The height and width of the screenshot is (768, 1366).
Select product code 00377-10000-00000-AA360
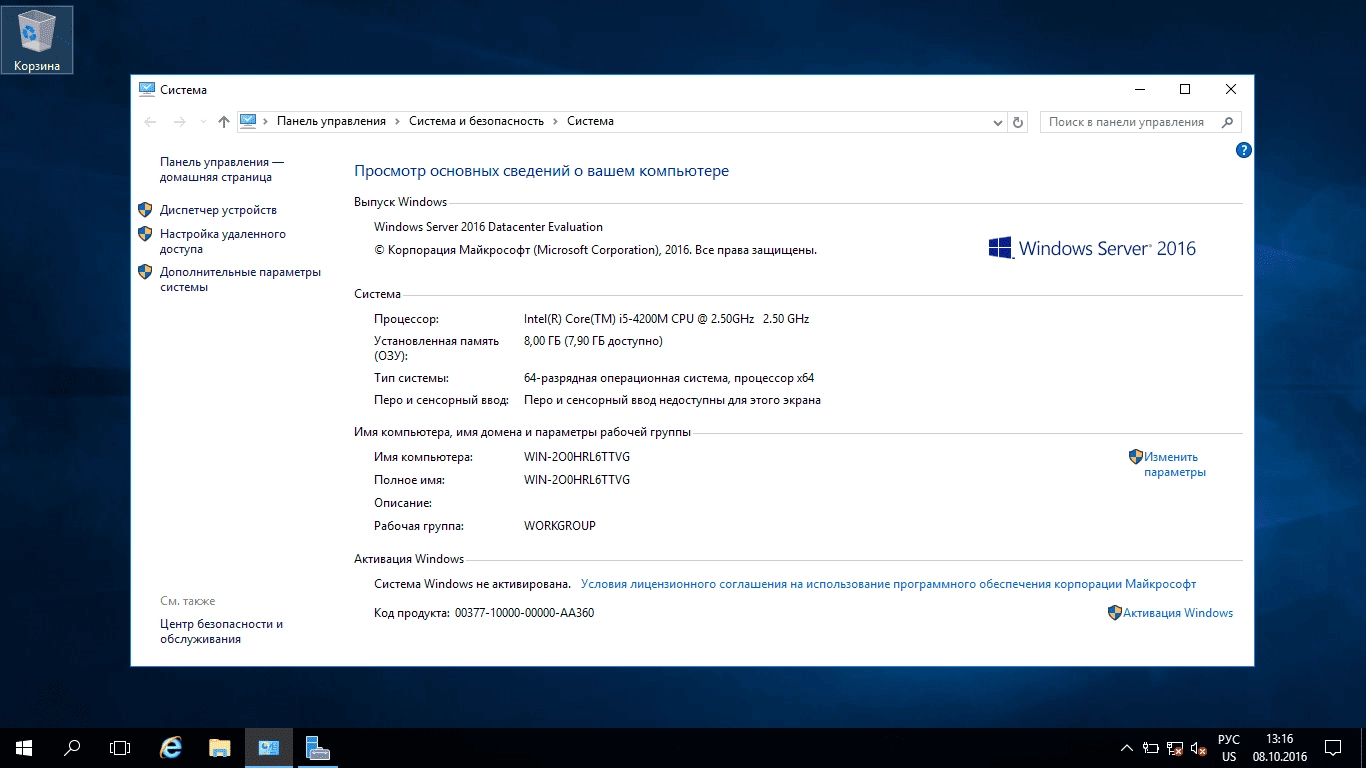(x=524, y=613)
